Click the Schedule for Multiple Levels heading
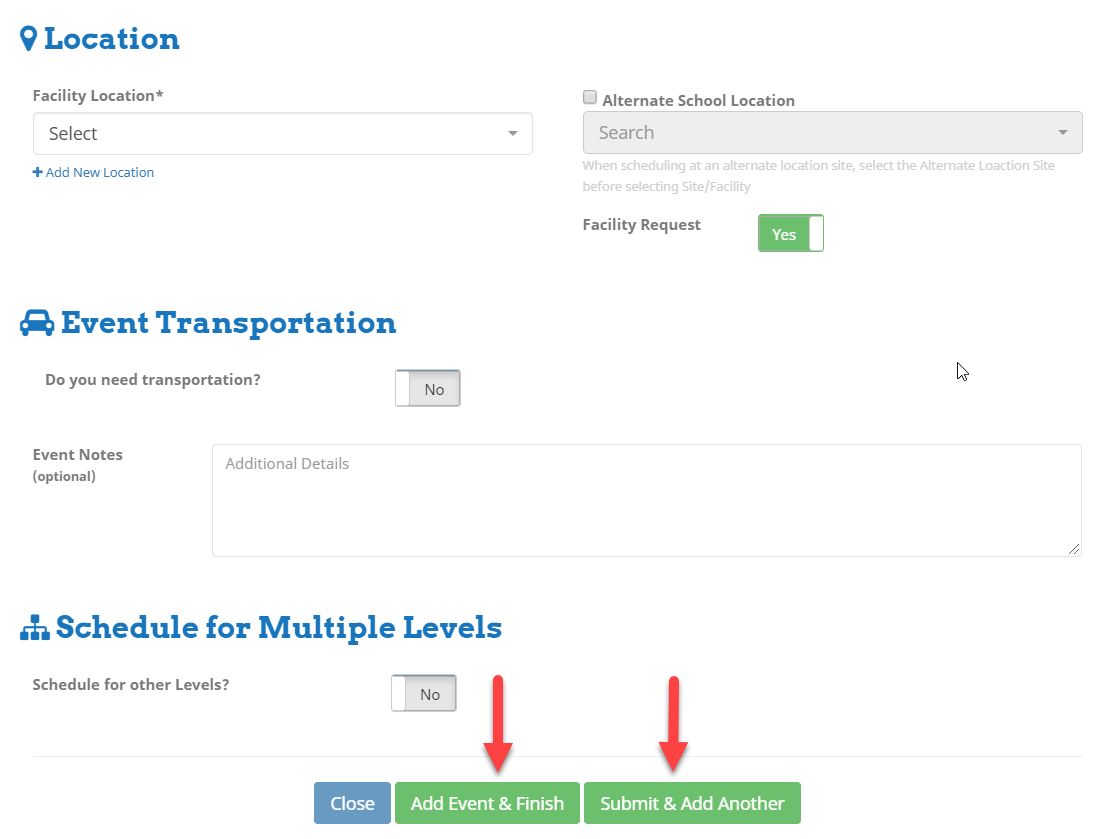This screenshot has height=839, width=1110. click(278, 628)
